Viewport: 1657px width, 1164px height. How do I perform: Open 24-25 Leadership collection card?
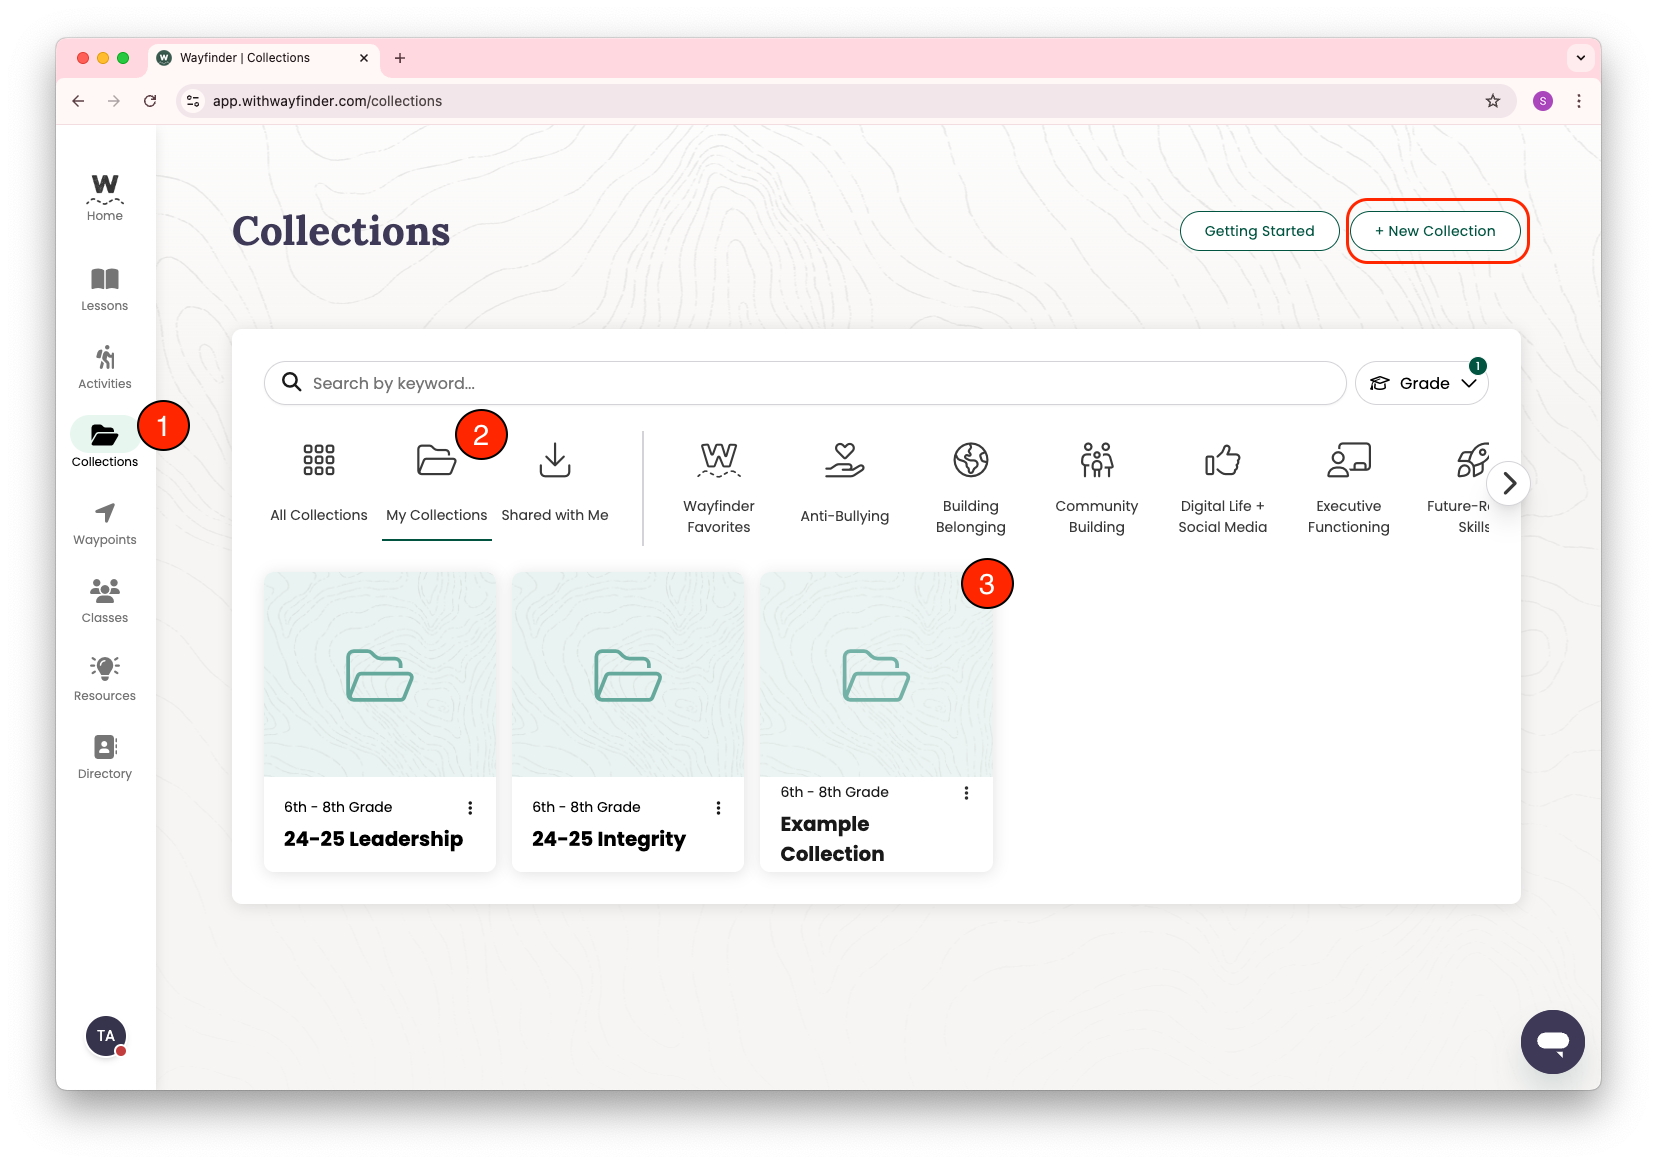click(x=380, y=721)
